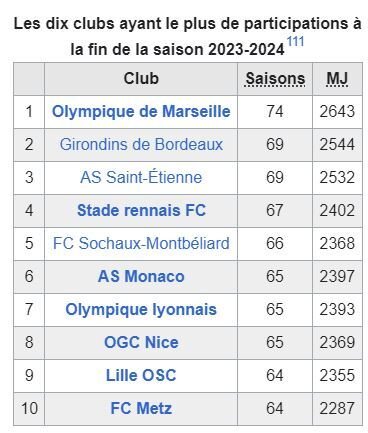Select the 2643 matches cell
Viewport: 368px width, 433px height.
(337, 112)
